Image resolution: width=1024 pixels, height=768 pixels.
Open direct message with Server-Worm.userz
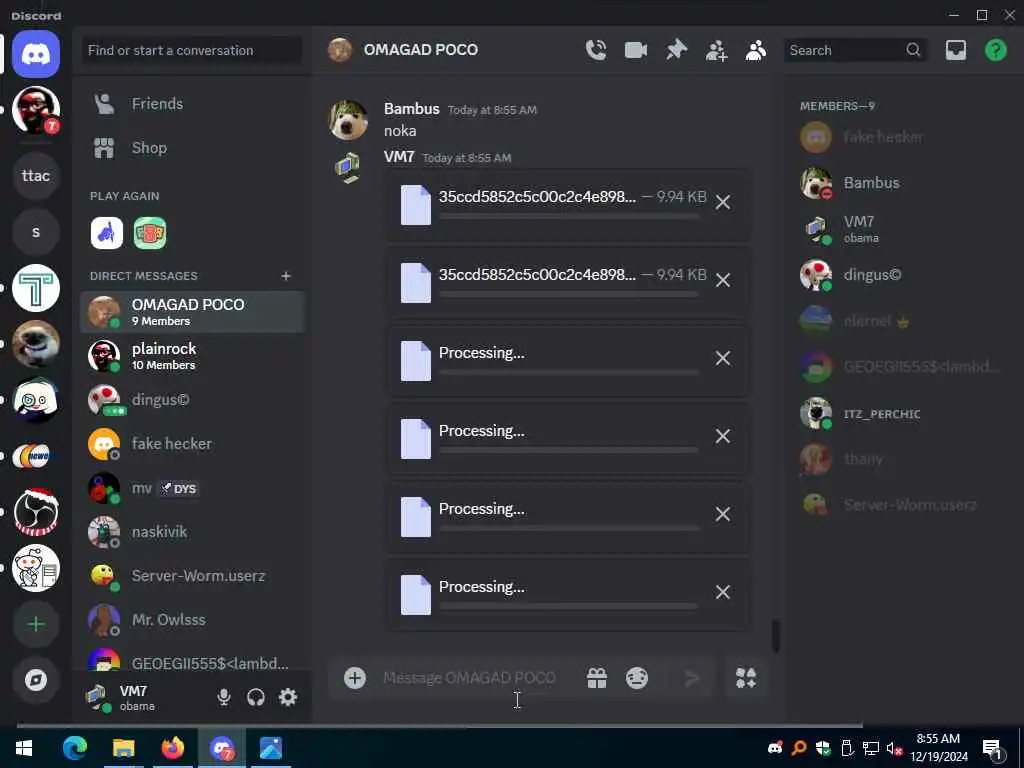[x=191, y=576]
